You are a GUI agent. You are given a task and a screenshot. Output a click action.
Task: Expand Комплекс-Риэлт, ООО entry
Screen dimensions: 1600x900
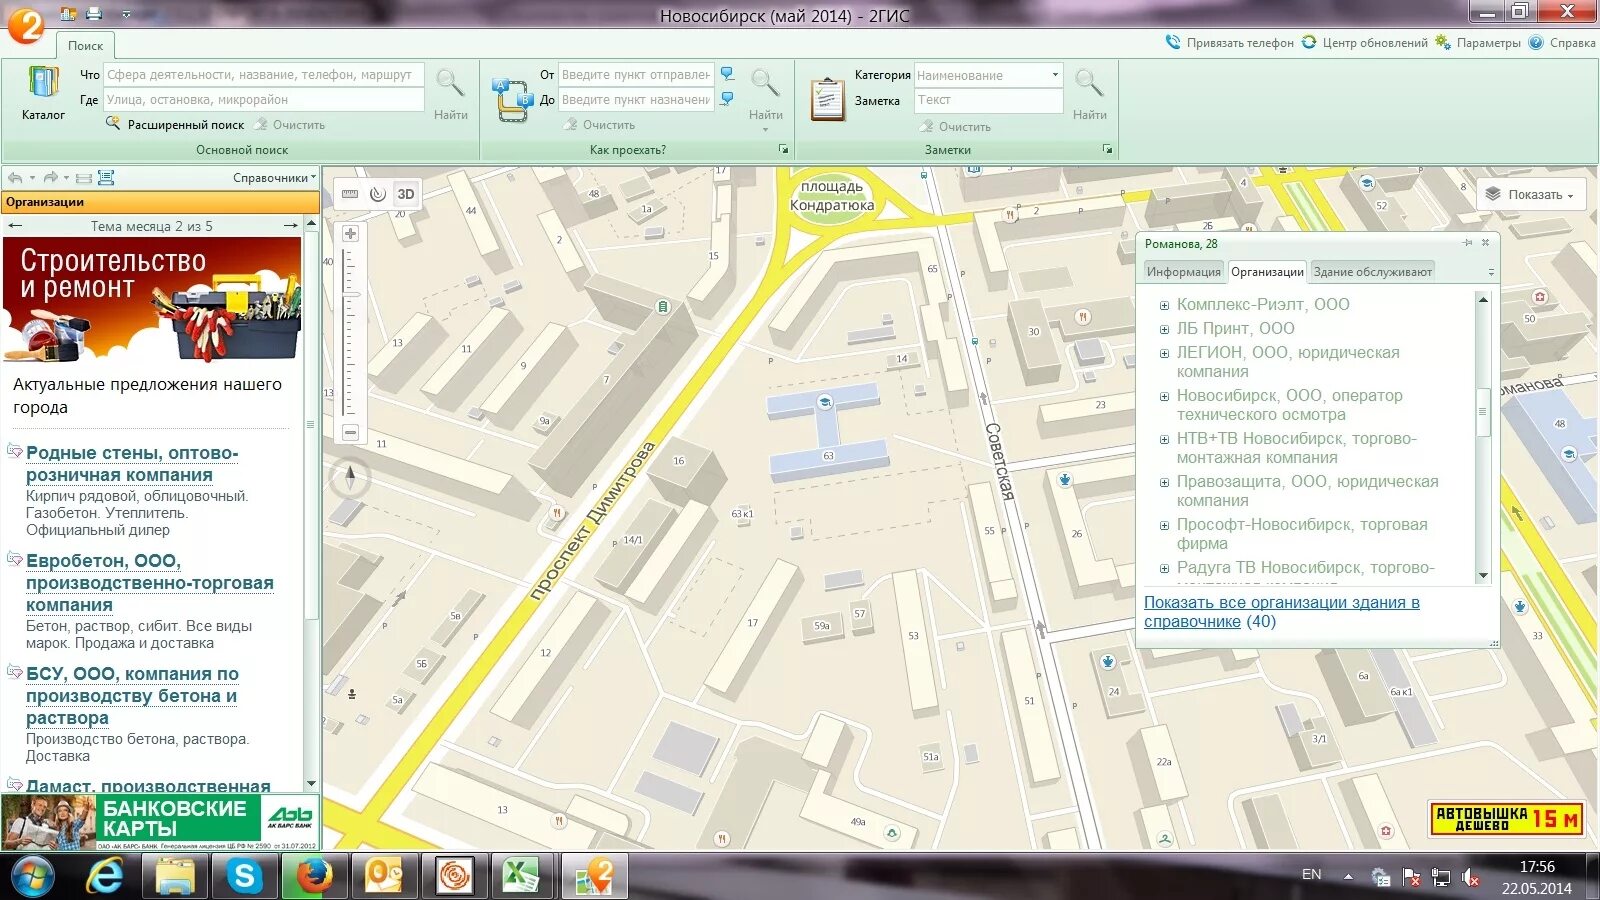1164,306
